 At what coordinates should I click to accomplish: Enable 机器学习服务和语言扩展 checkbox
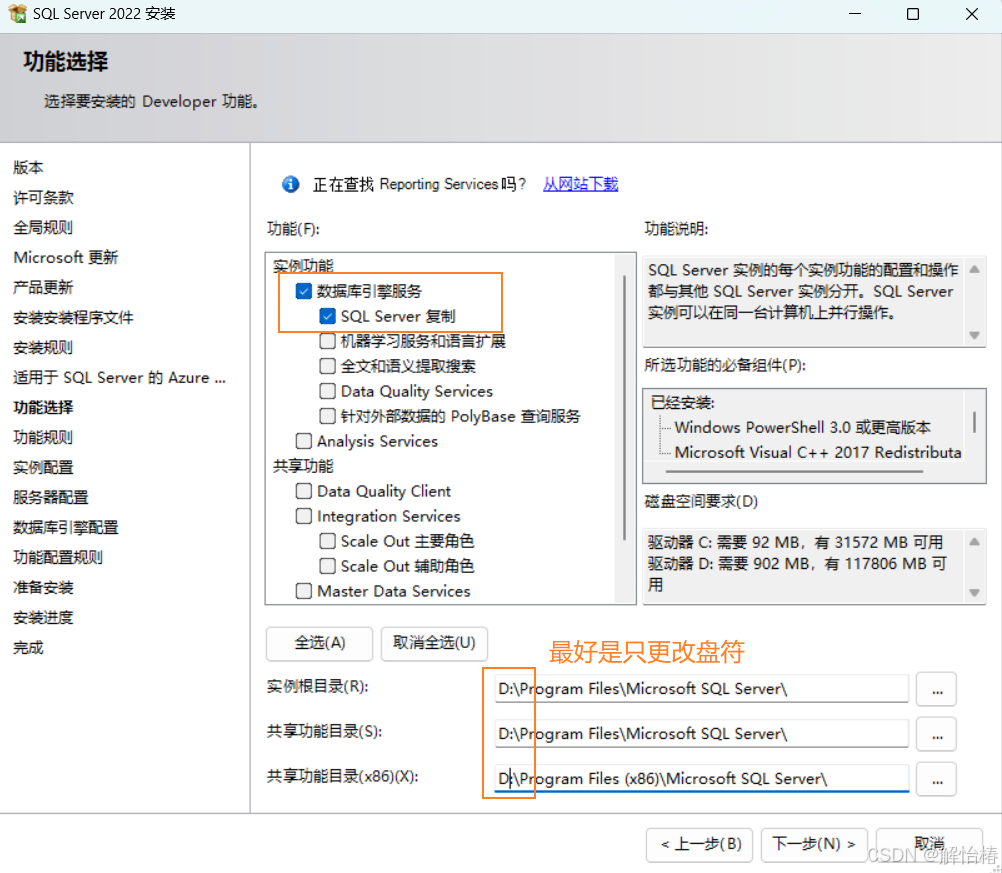coord(327,341)
